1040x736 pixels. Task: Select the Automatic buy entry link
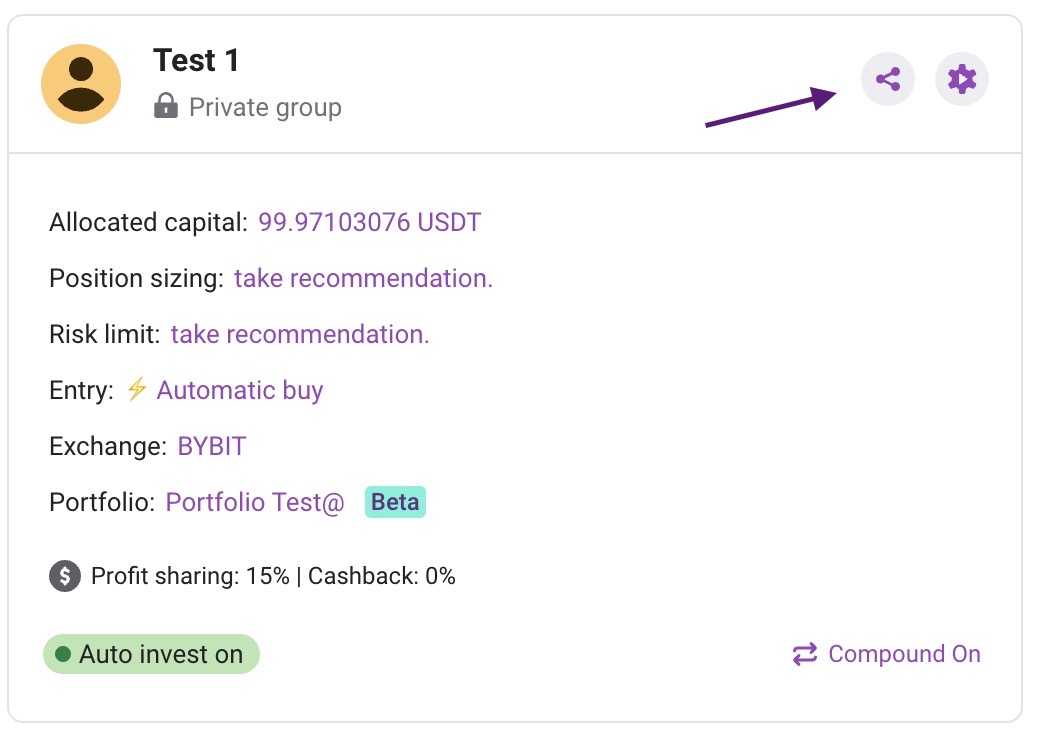click(x=240, y=390)
